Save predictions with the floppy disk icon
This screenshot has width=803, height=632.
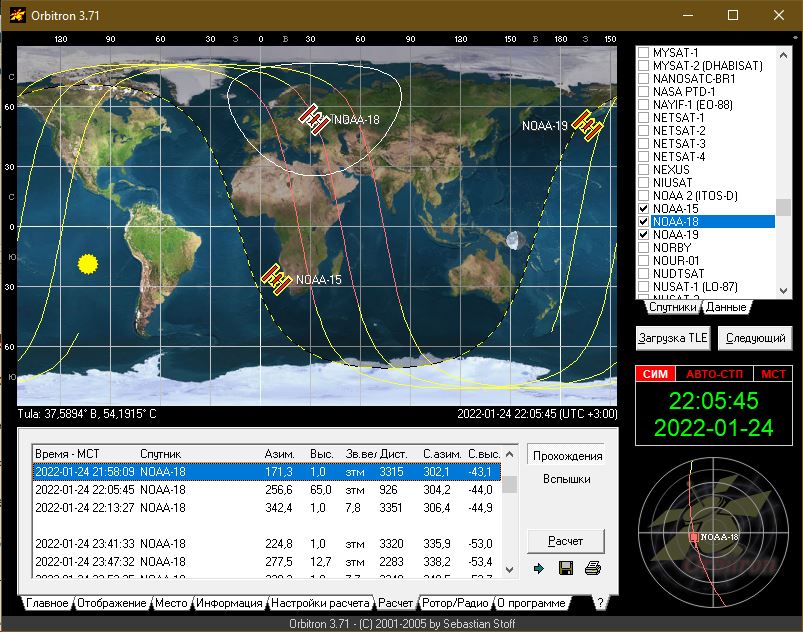(566, 568)
